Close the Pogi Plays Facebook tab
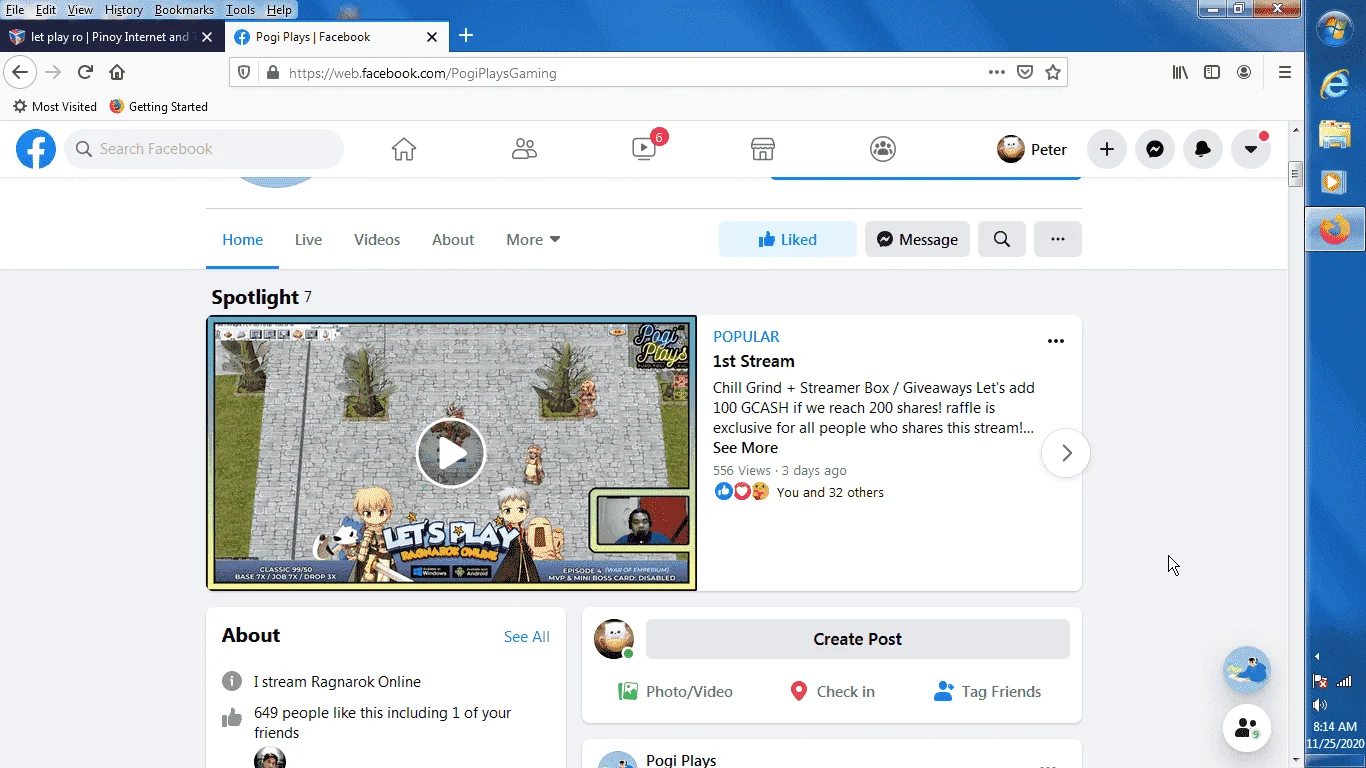The height and width of the screenshot is (768, 1366). click(432, 37)
